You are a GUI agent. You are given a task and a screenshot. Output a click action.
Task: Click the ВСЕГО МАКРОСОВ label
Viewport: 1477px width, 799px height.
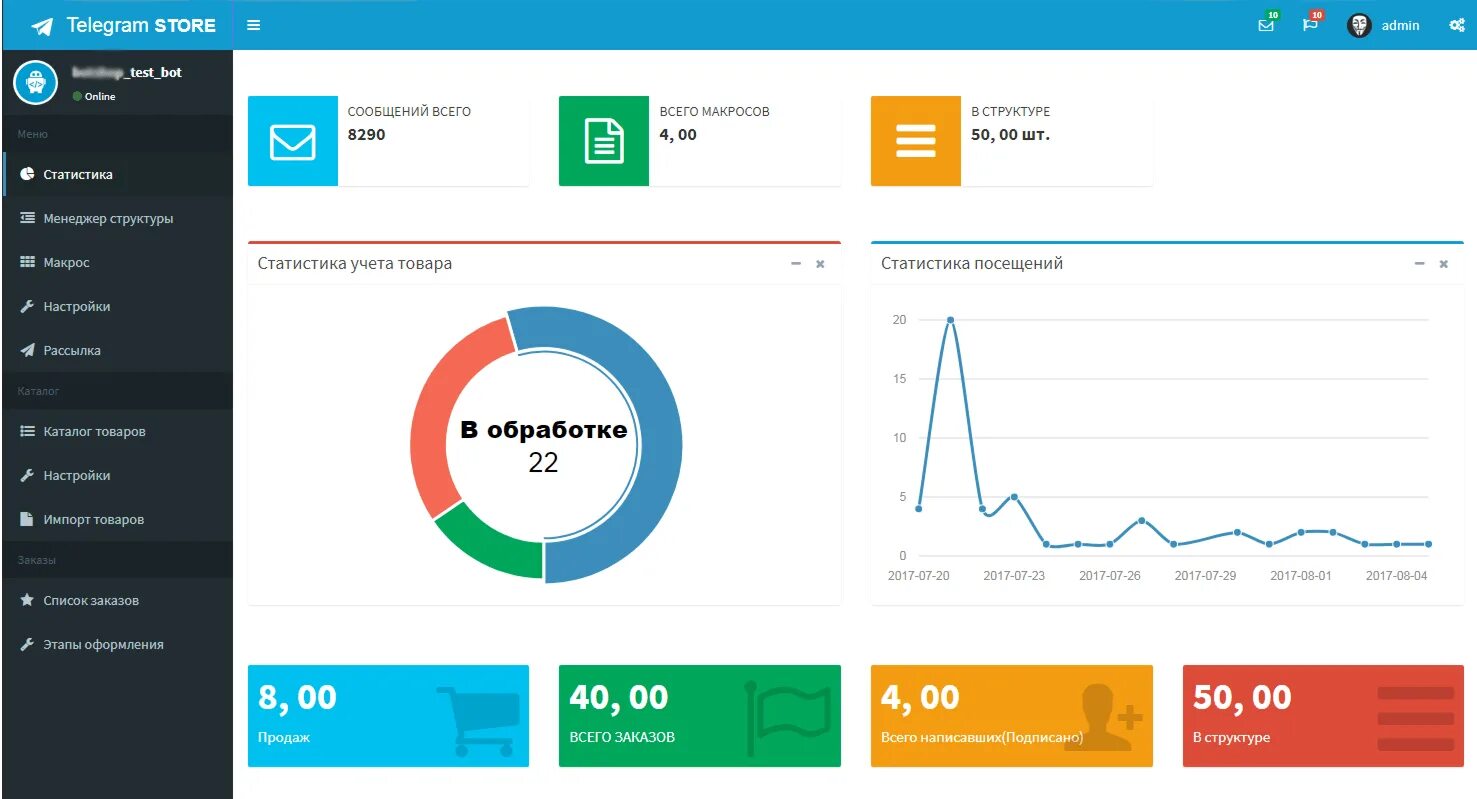(714, 112)
